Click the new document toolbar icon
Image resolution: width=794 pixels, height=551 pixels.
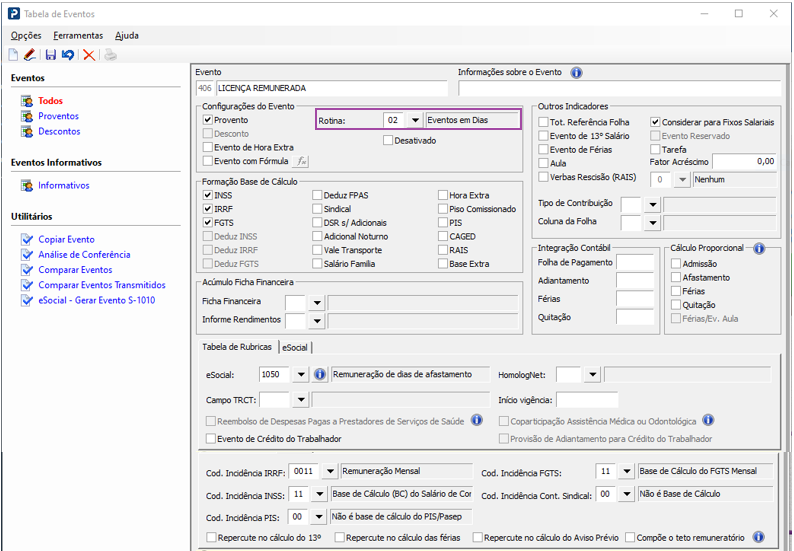[x=13, y=55]
